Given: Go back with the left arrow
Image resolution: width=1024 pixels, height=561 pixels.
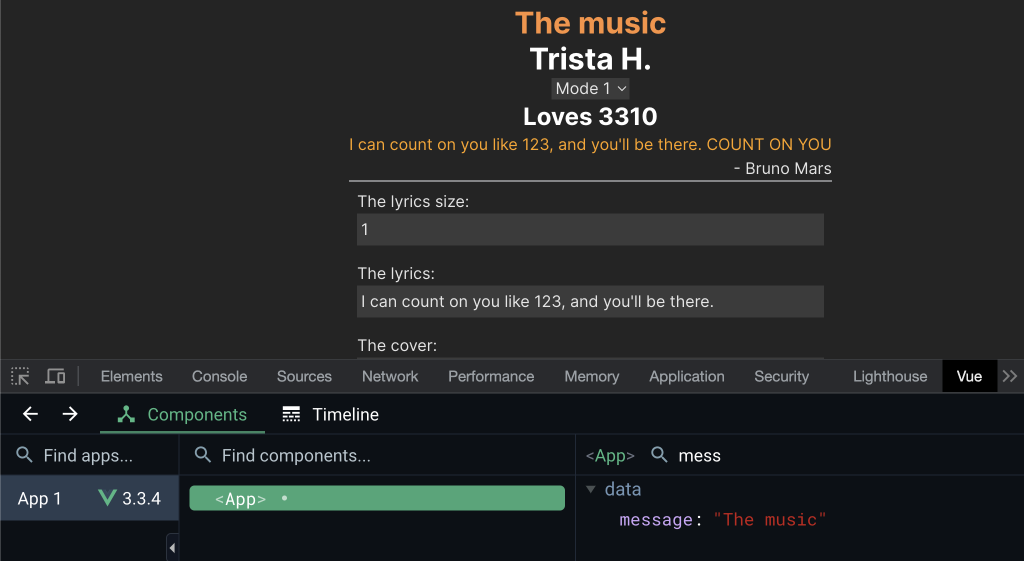Looking at the screenshot, I should tap(31, 414).
